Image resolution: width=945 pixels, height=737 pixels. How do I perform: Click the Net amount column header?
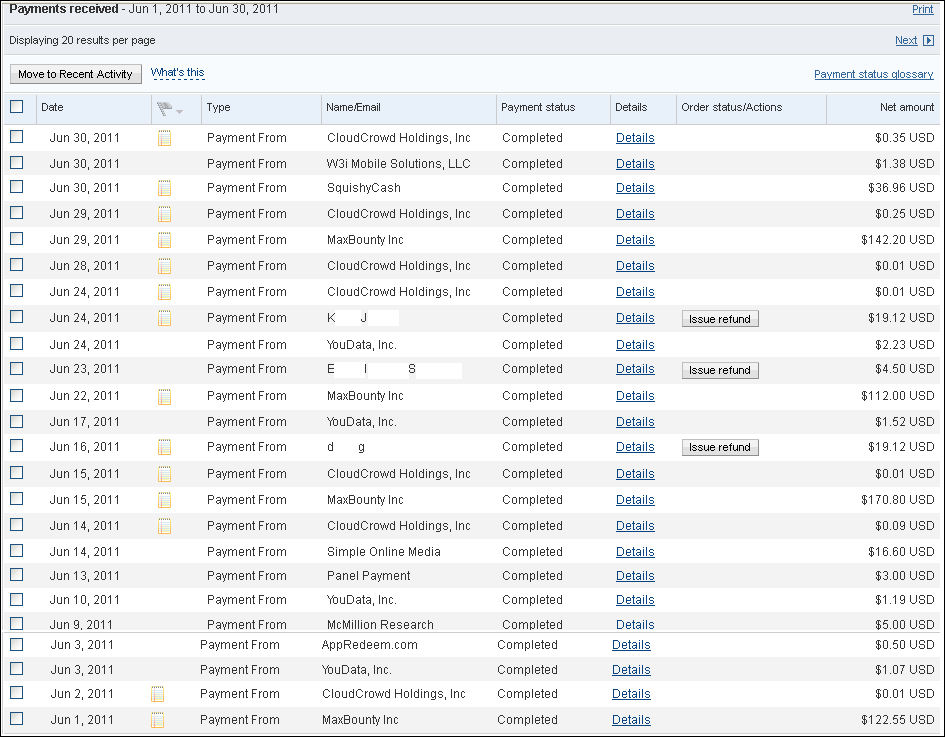pyautogui.click(x=907, y=107)
